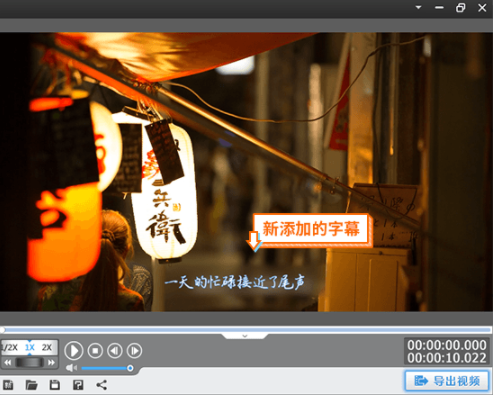
Task: Click the share icon
Action: 102,385
